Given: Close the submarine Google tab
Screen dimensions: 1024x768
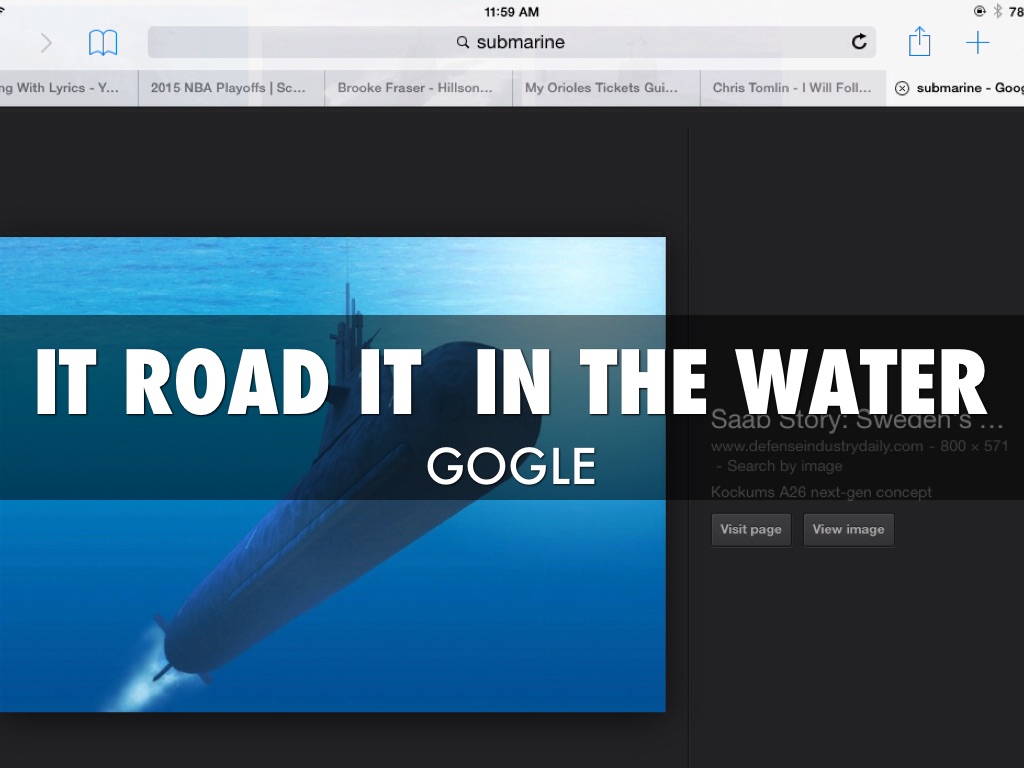Looking at the screenshot, I should point(902,88).
